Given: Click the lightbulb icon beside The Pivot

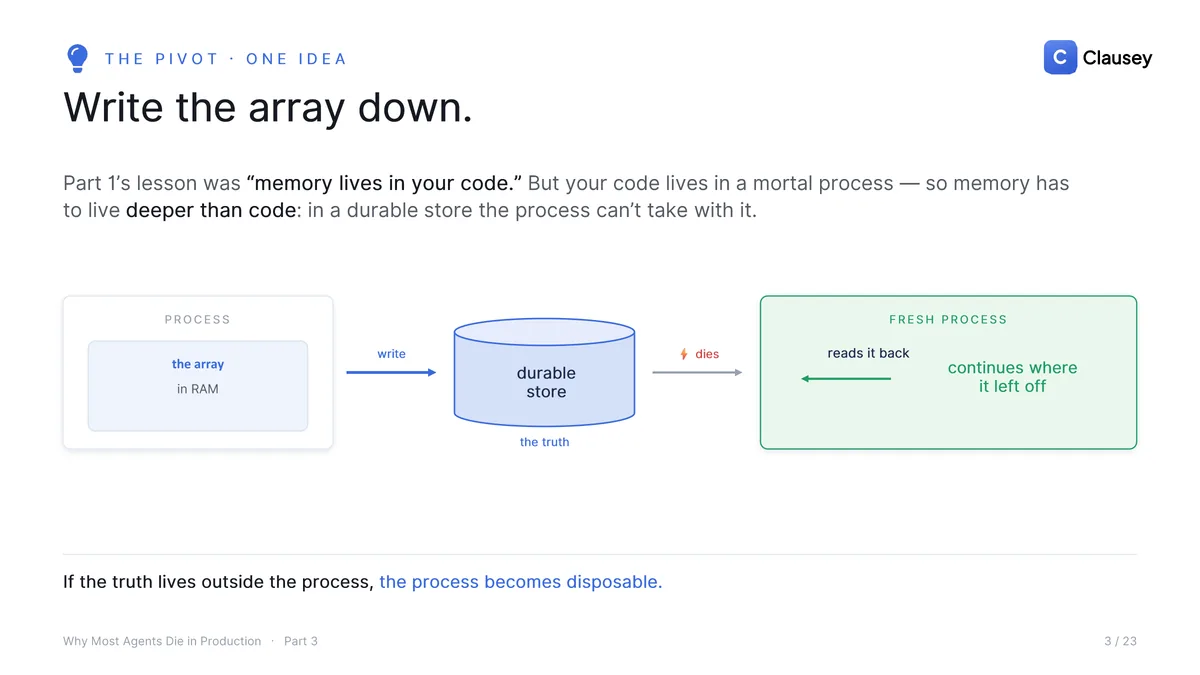Looking at the screenshot, I should (x=77, y=59).
